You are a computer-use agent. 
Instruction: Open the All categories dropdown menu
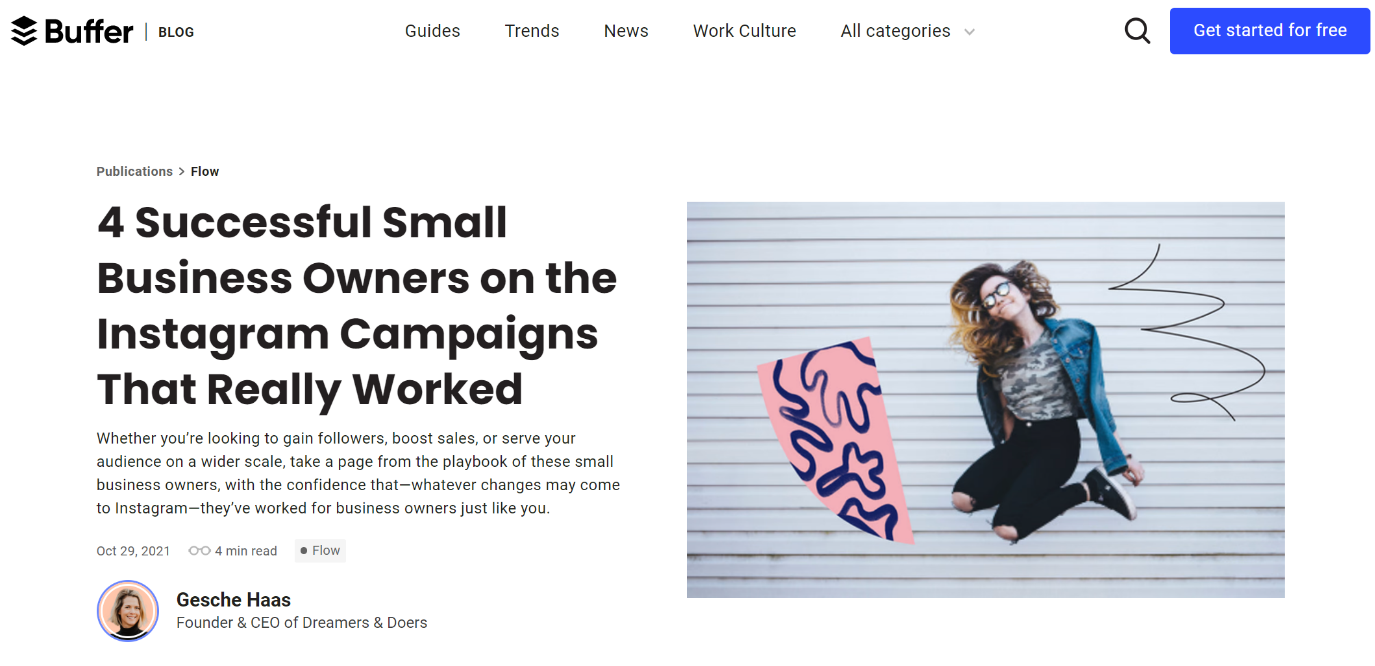[x=895, y=31]
